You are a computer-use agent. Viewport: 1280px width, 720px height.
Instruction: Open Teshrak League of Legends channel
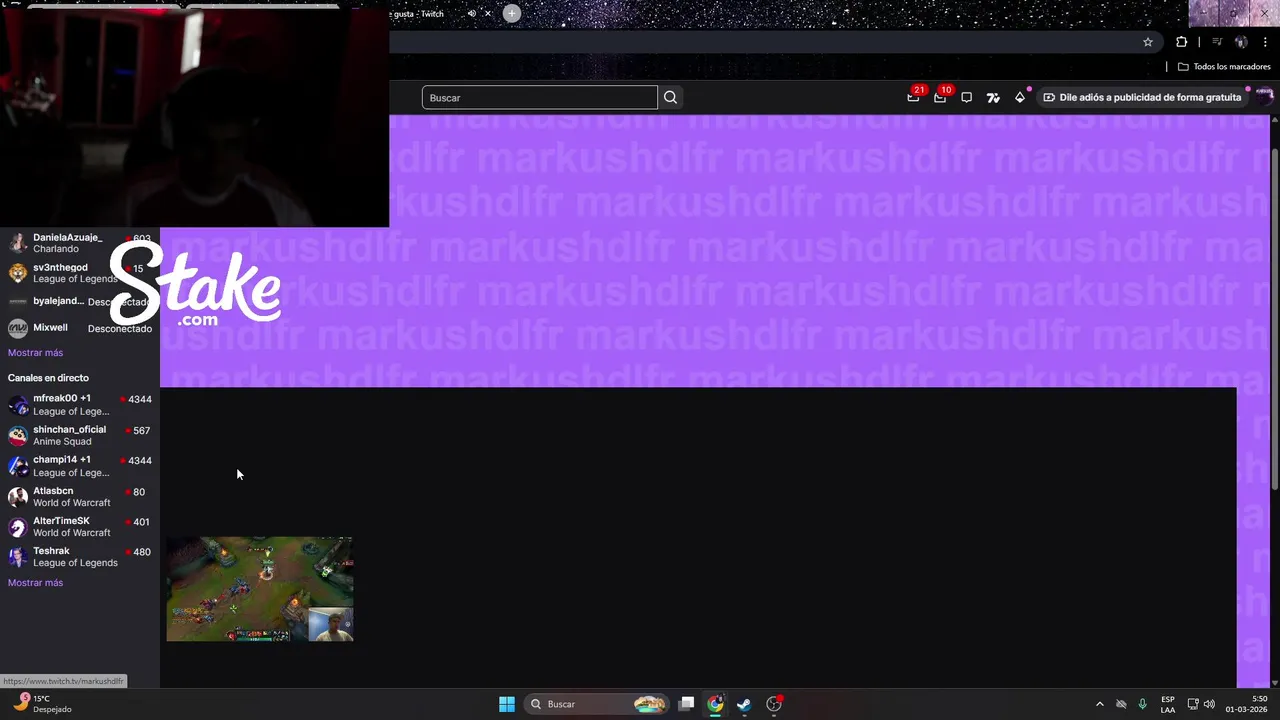80,557
